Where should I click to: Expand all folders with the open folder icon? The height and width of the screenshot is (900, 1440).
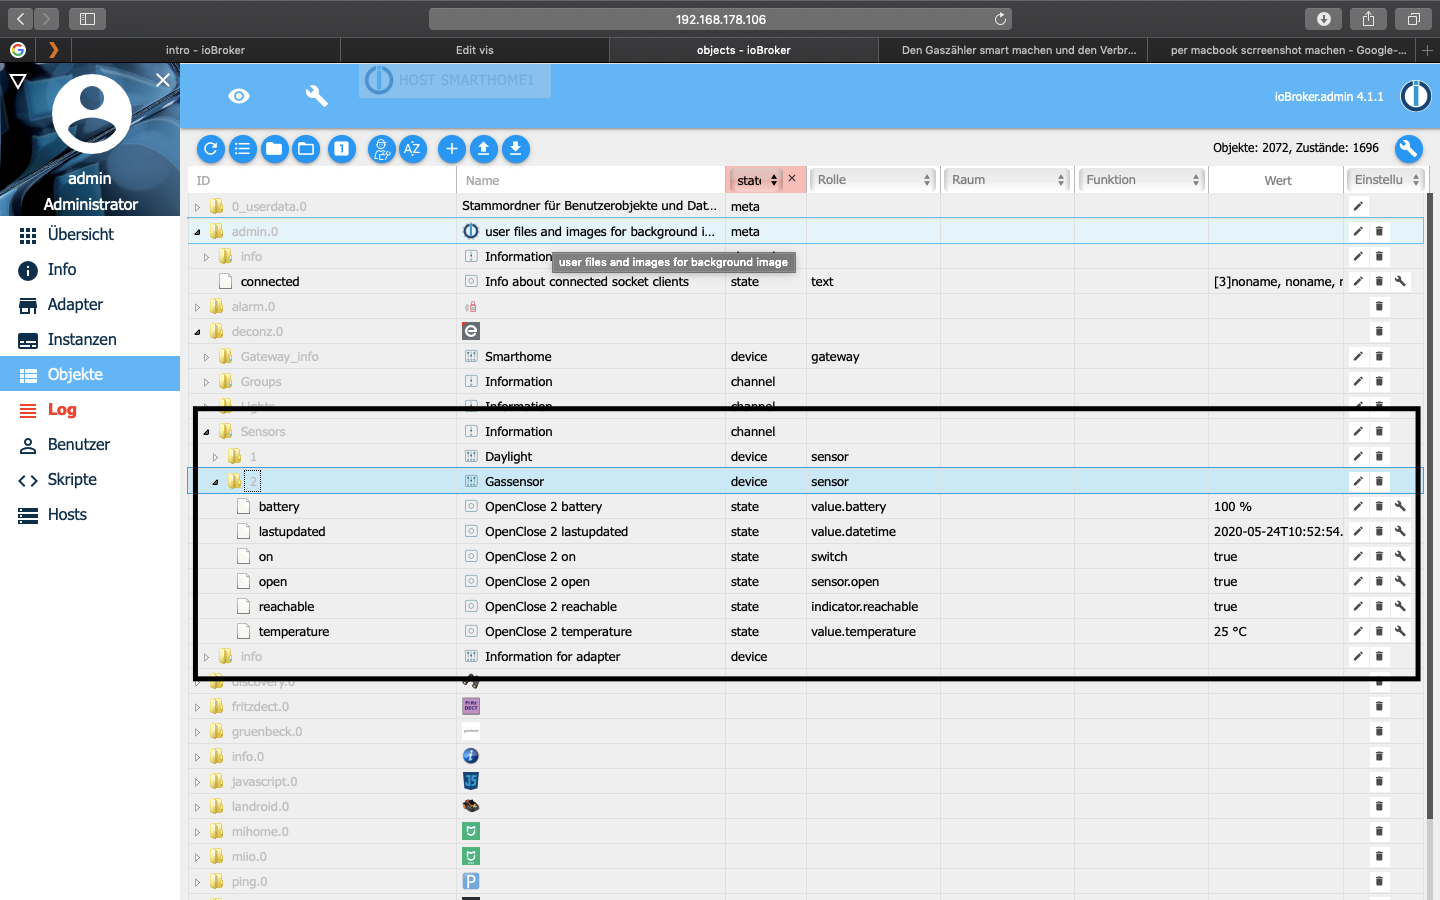click(x=306, y=149)
